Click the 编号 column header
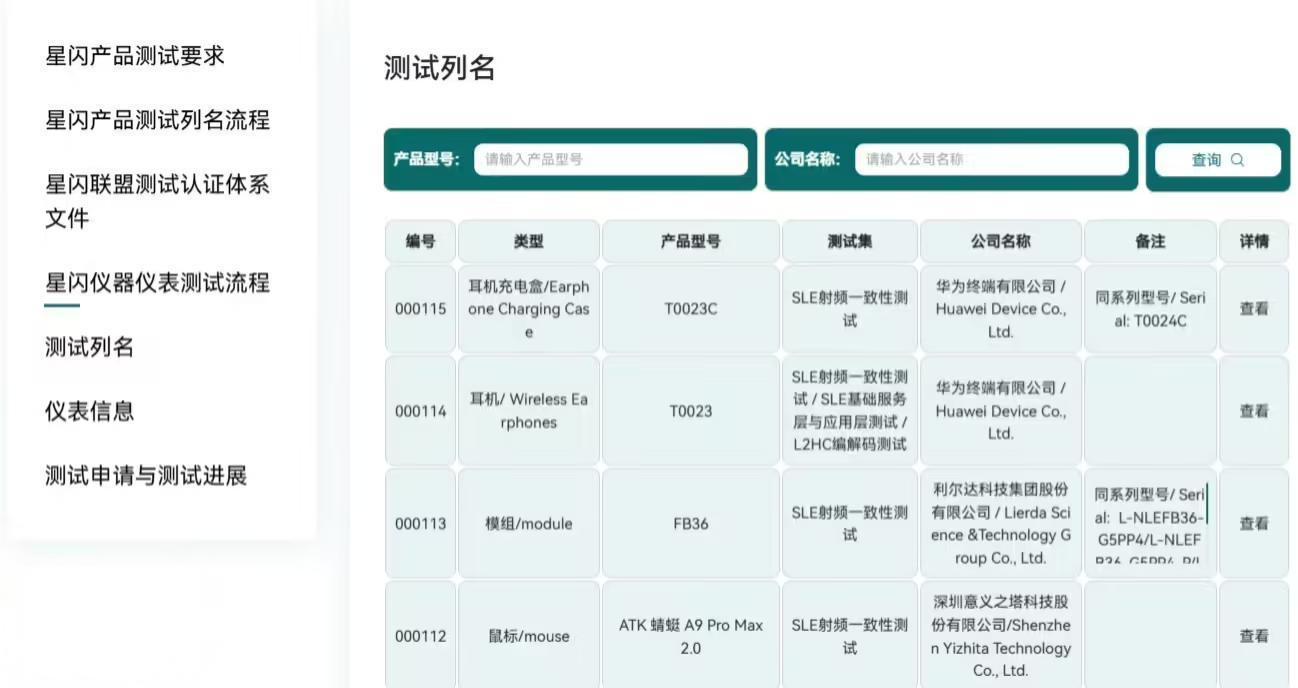The height and width of the screenshot is (688, 1298). pos(420,241)
